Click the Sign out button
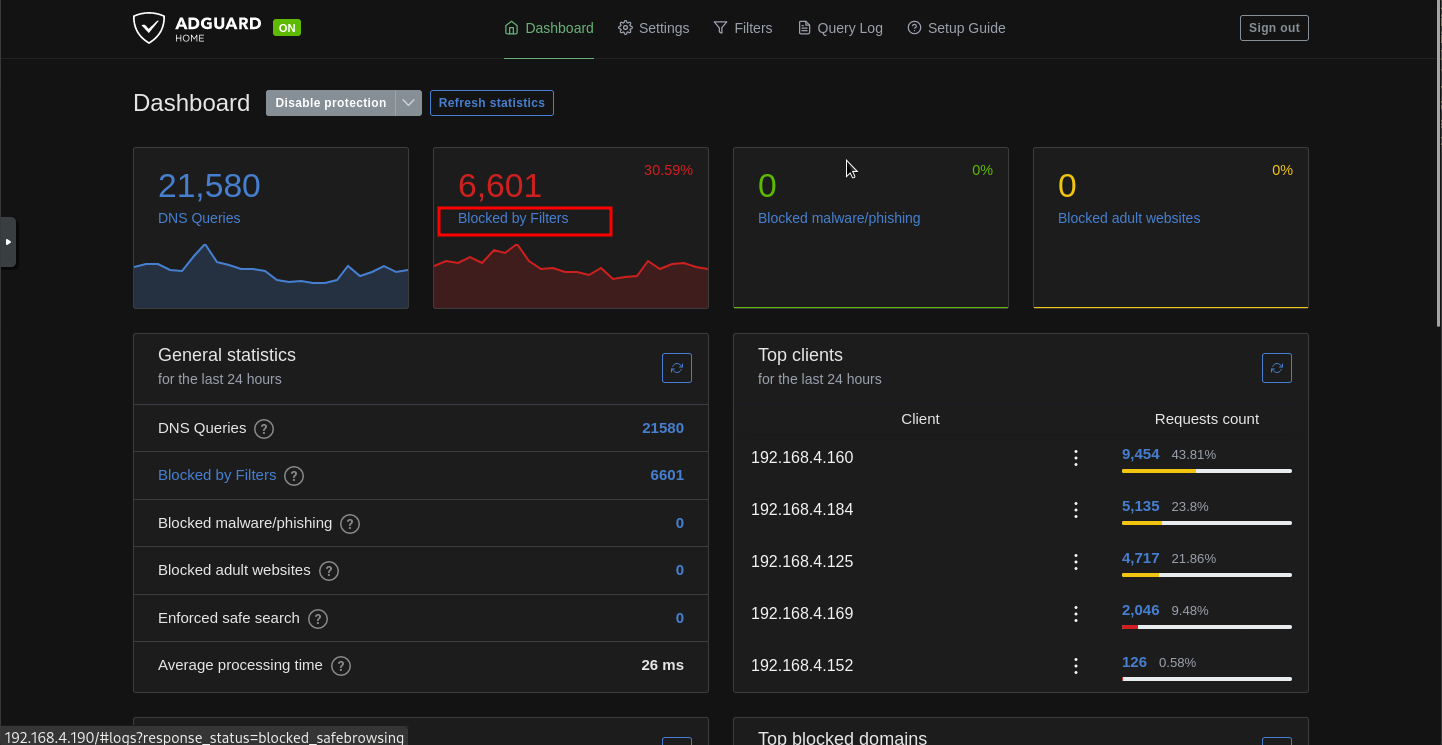1442x745 pixels. point(1274,28)
